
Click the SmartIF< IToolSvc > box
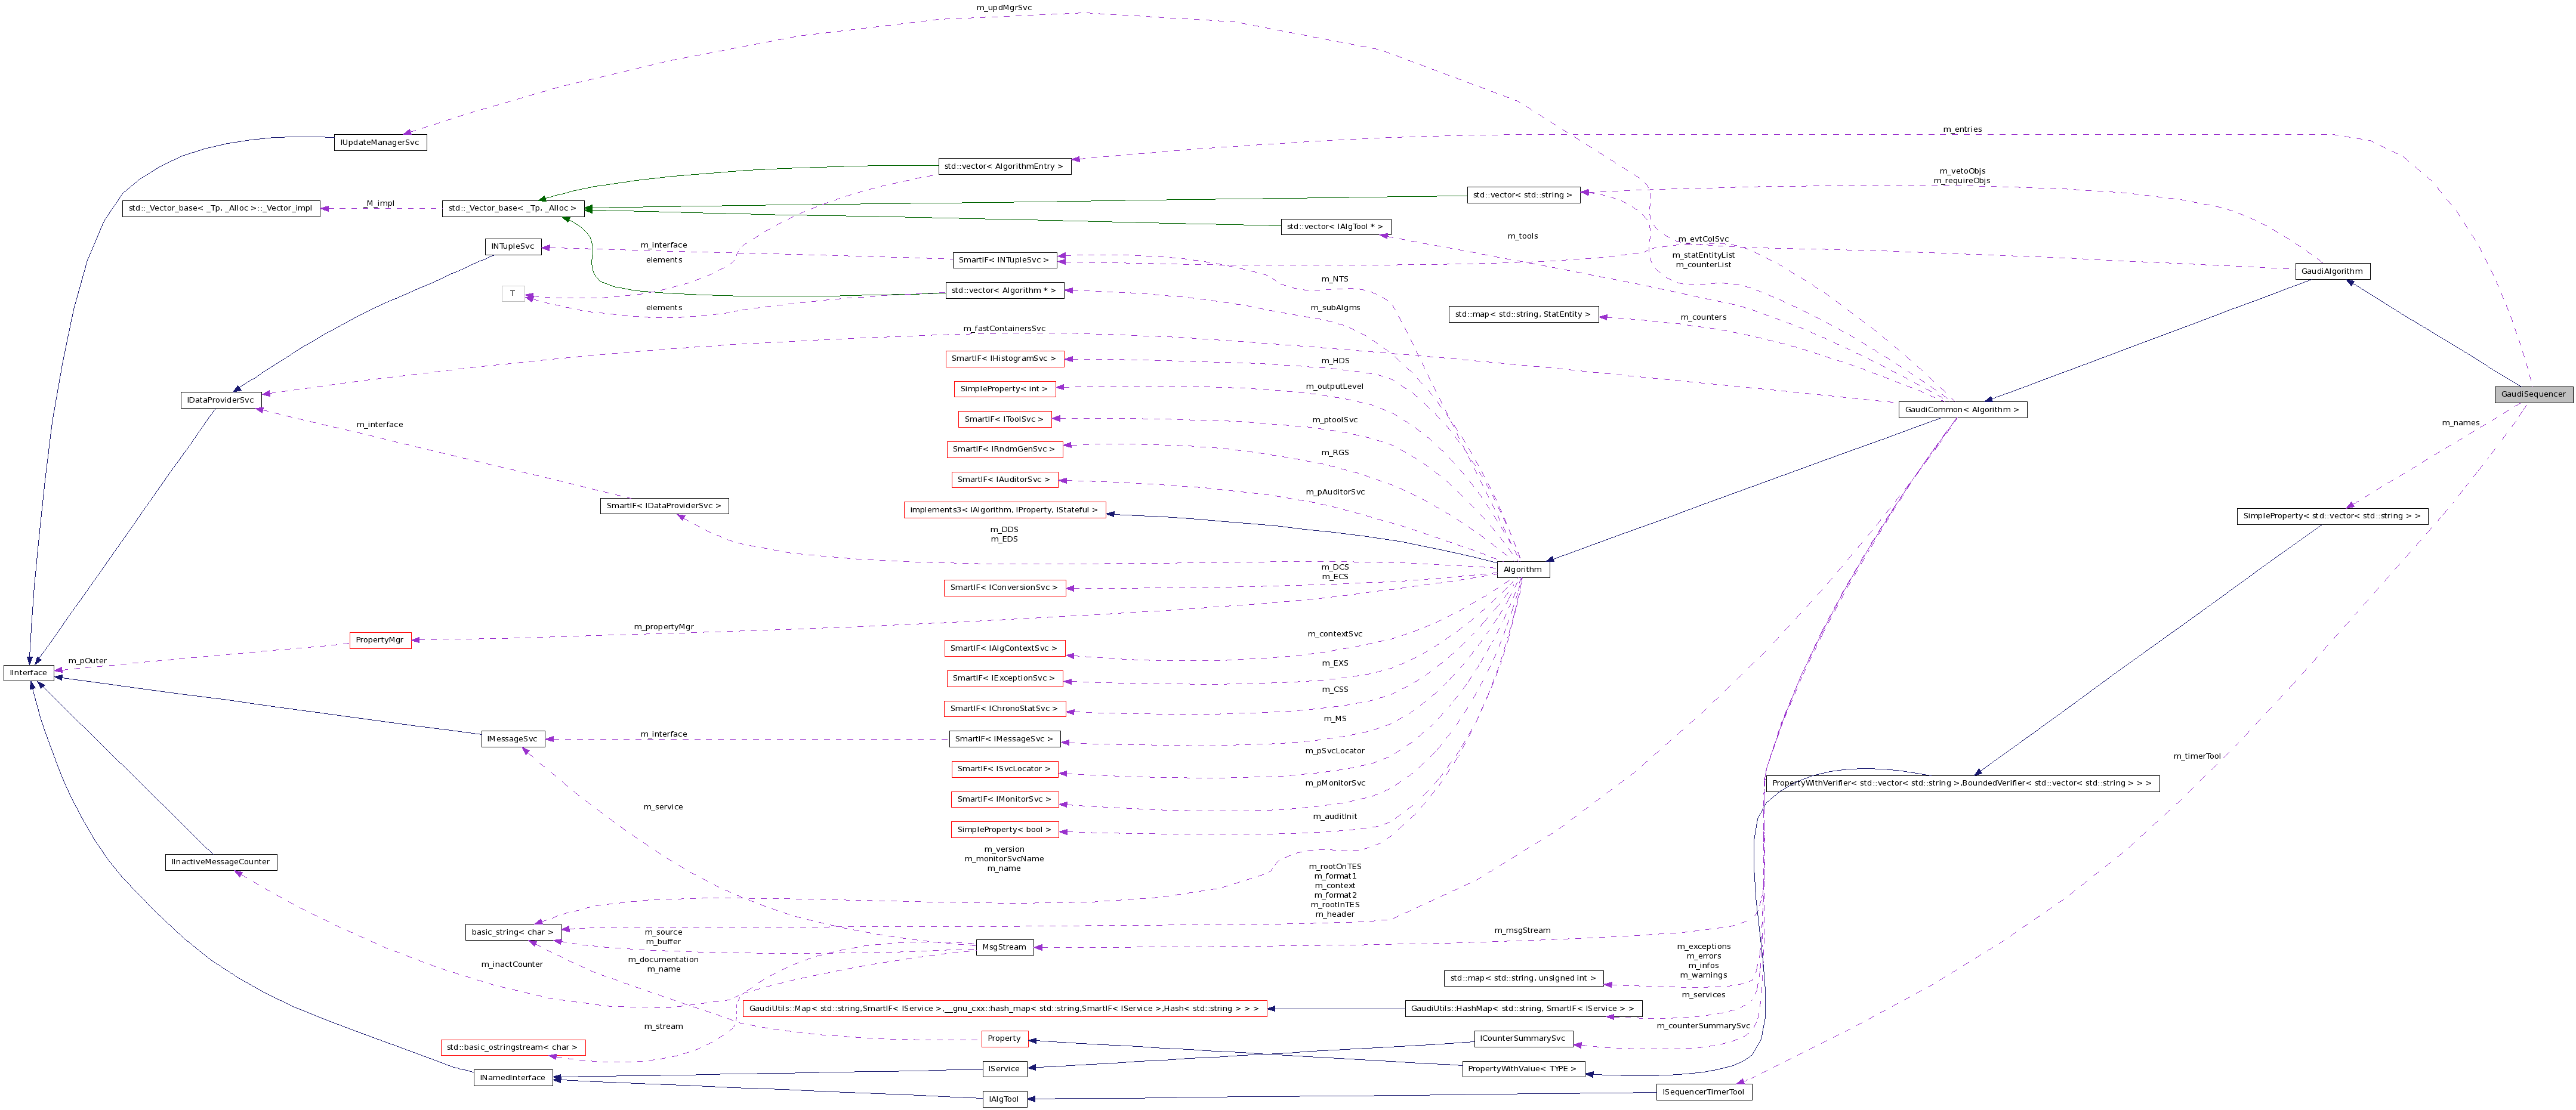pos(1004,419)
